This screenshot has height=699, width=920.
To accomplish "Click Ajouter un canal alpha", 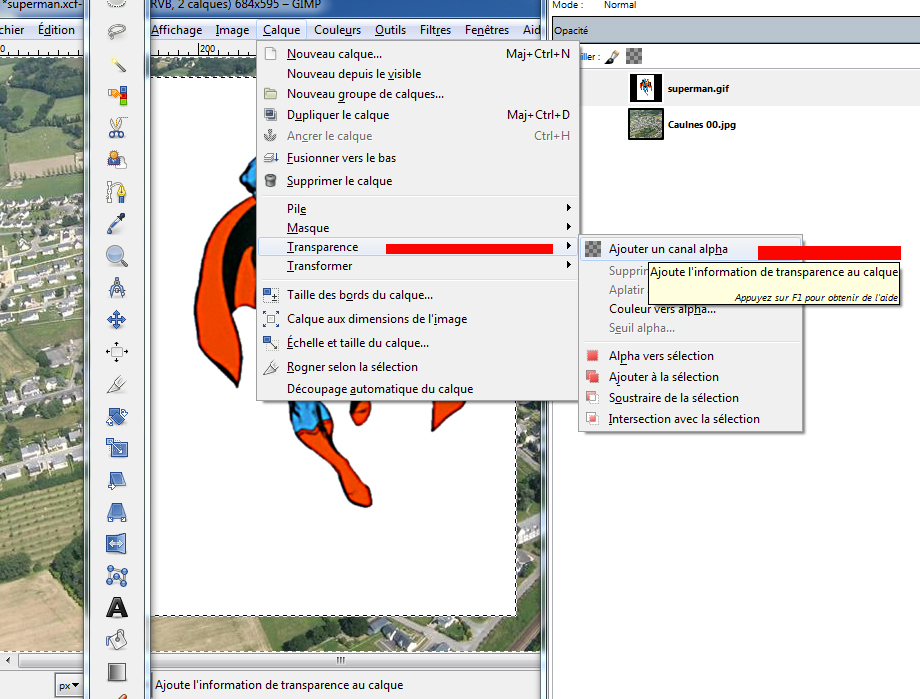I will click(x=691, y=249).
